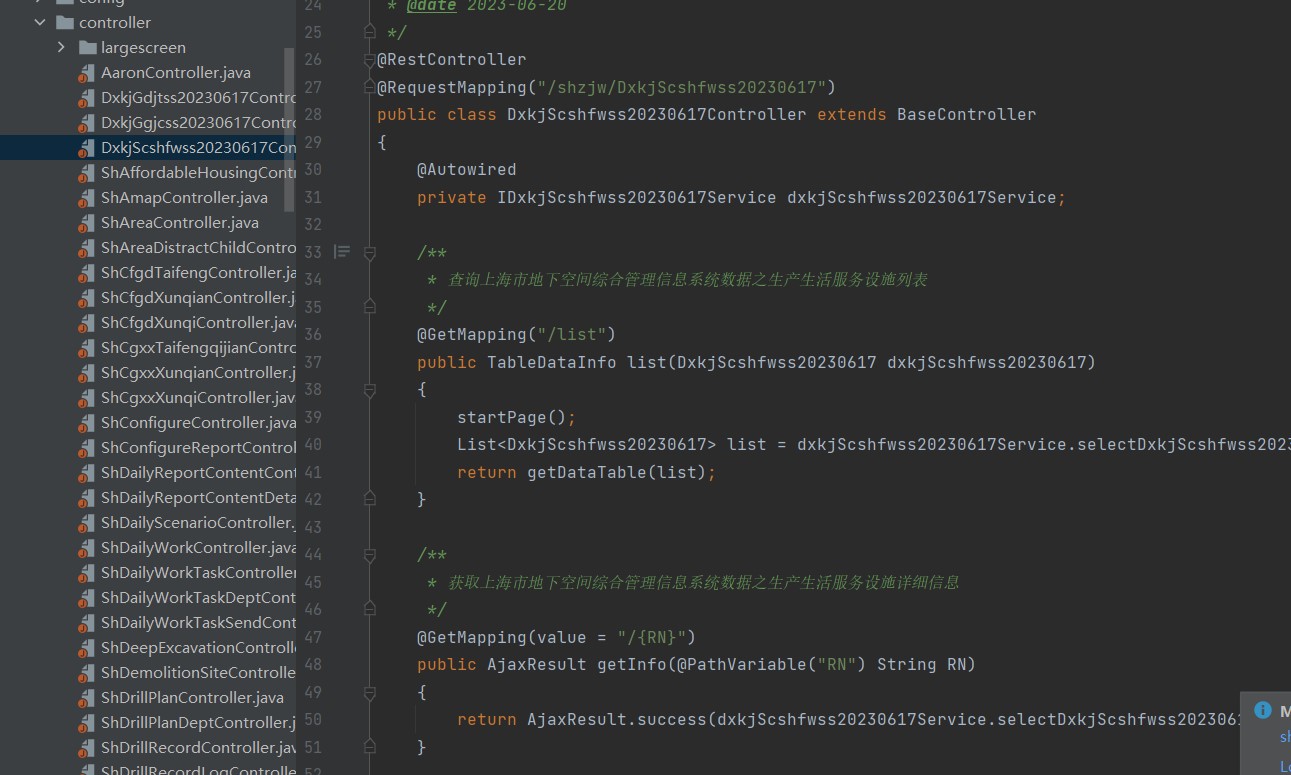Open ShDailyWorkTaskSendController file

[198, 622]
